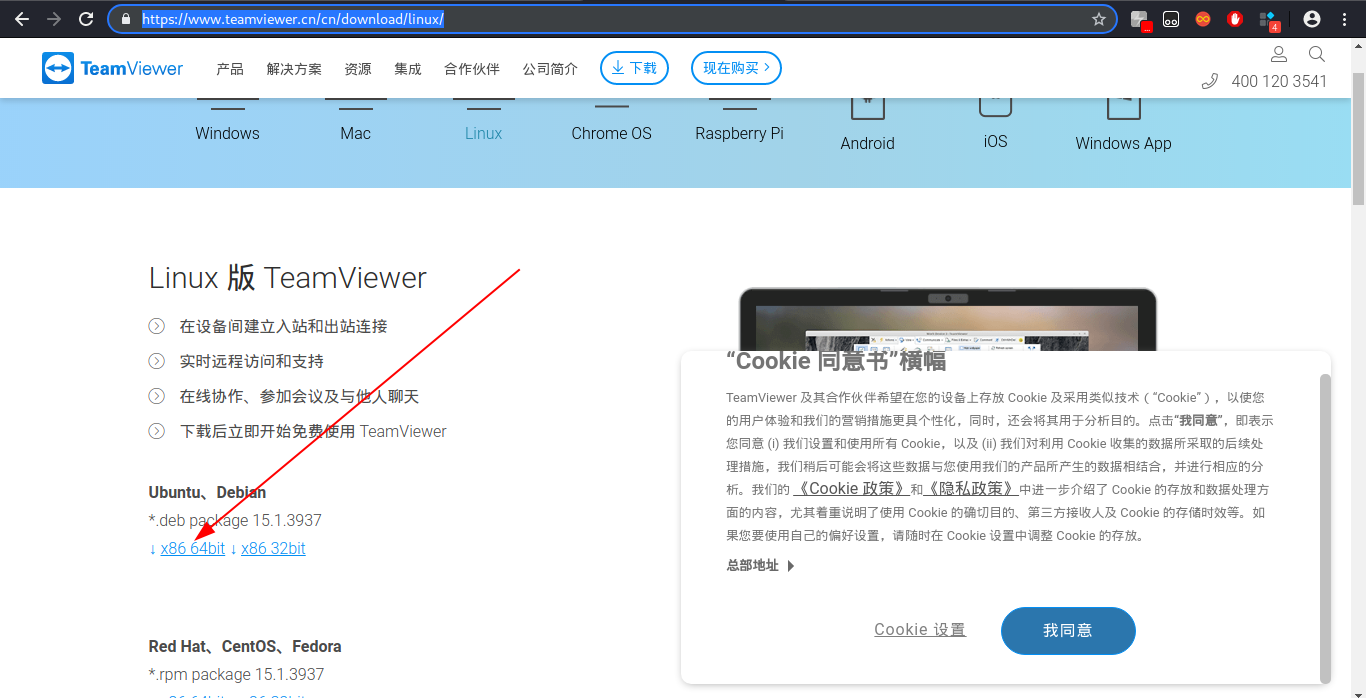
Task: Open the 资源 menu
Action: point(358,69)
